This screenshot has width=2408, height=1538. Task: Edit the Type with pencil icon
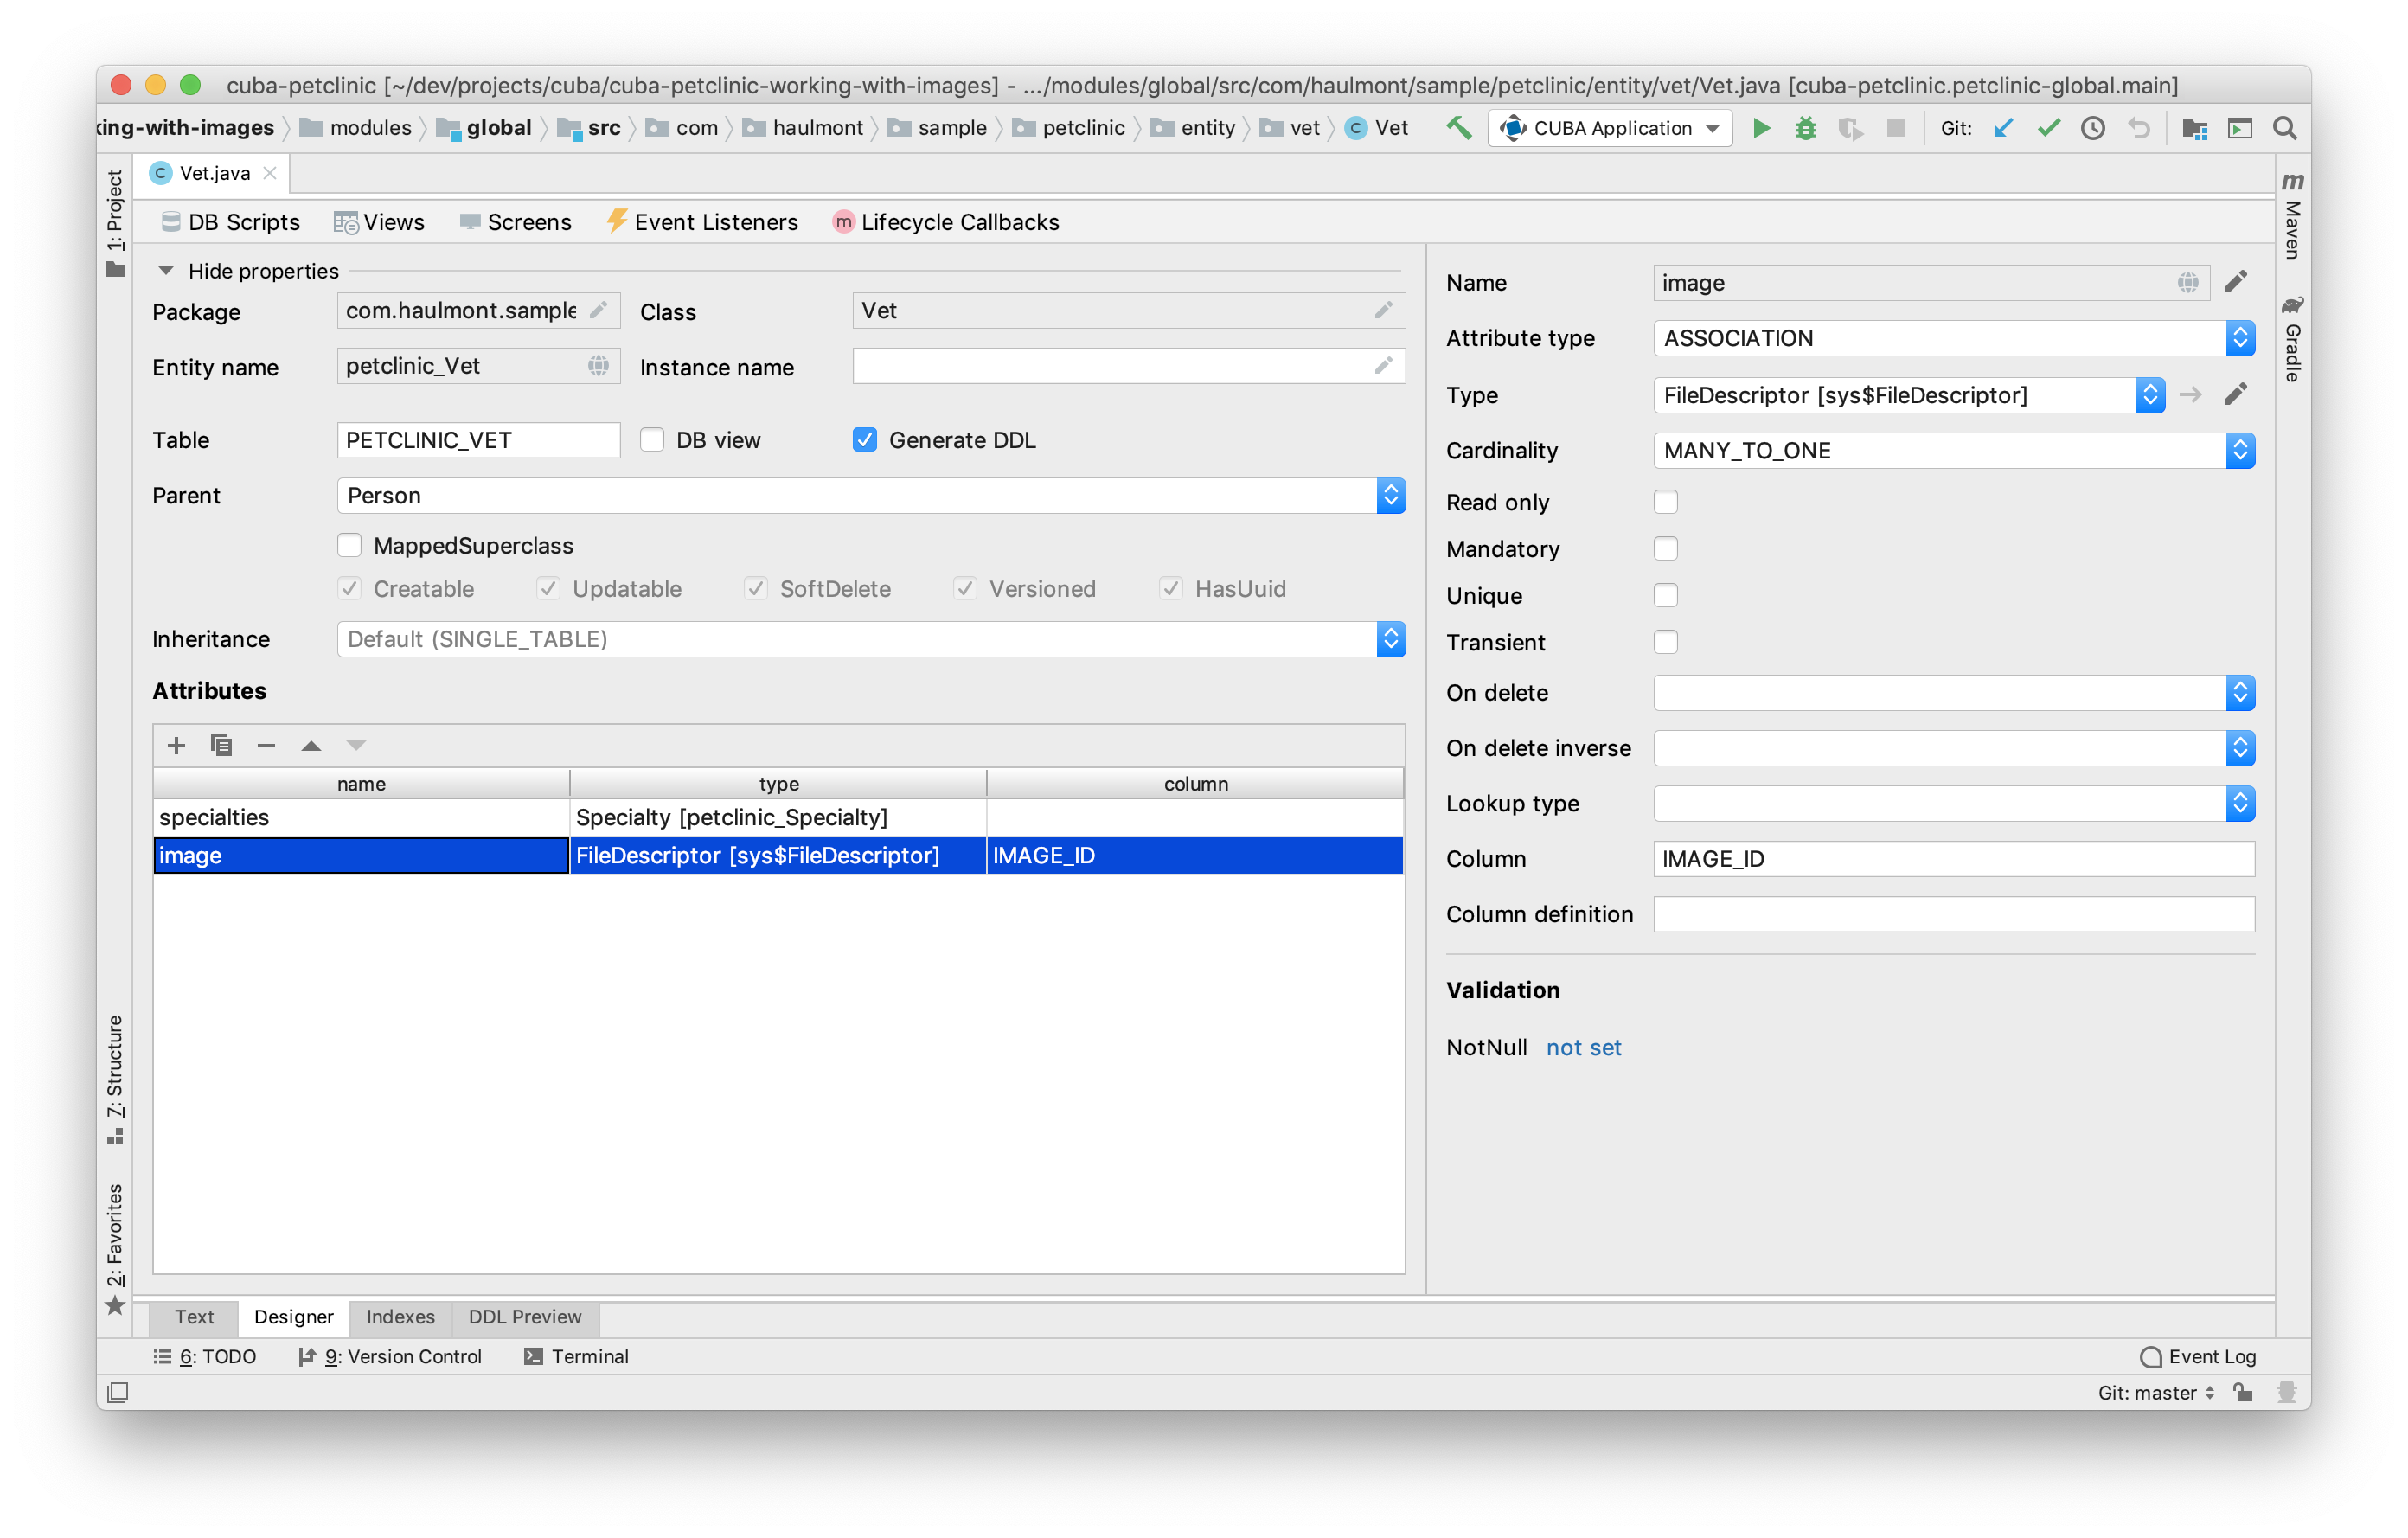2236,395
